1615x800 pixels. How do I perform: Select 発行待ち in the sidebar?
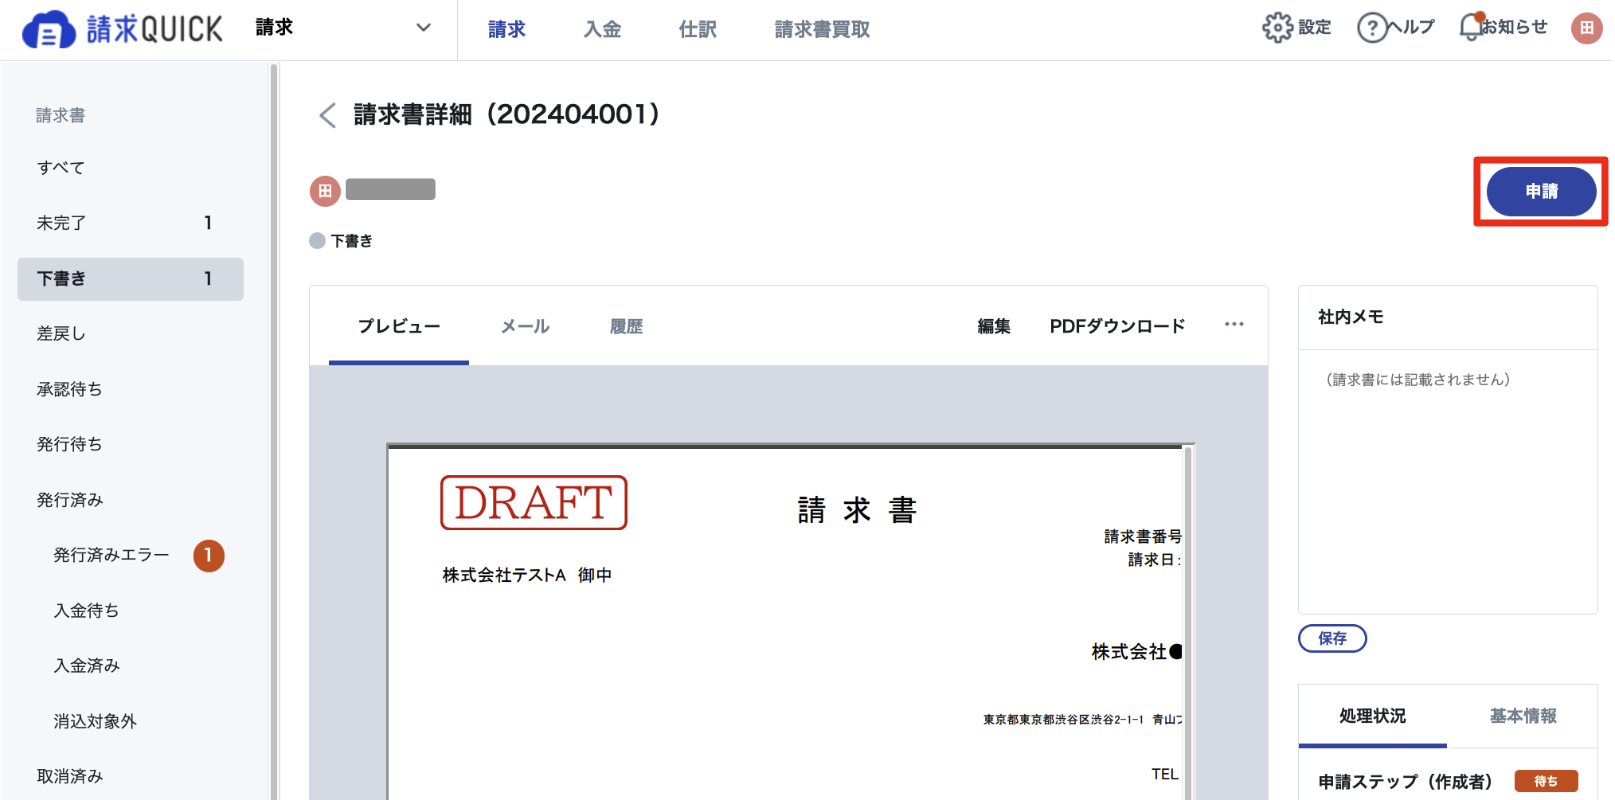point(131,444)
